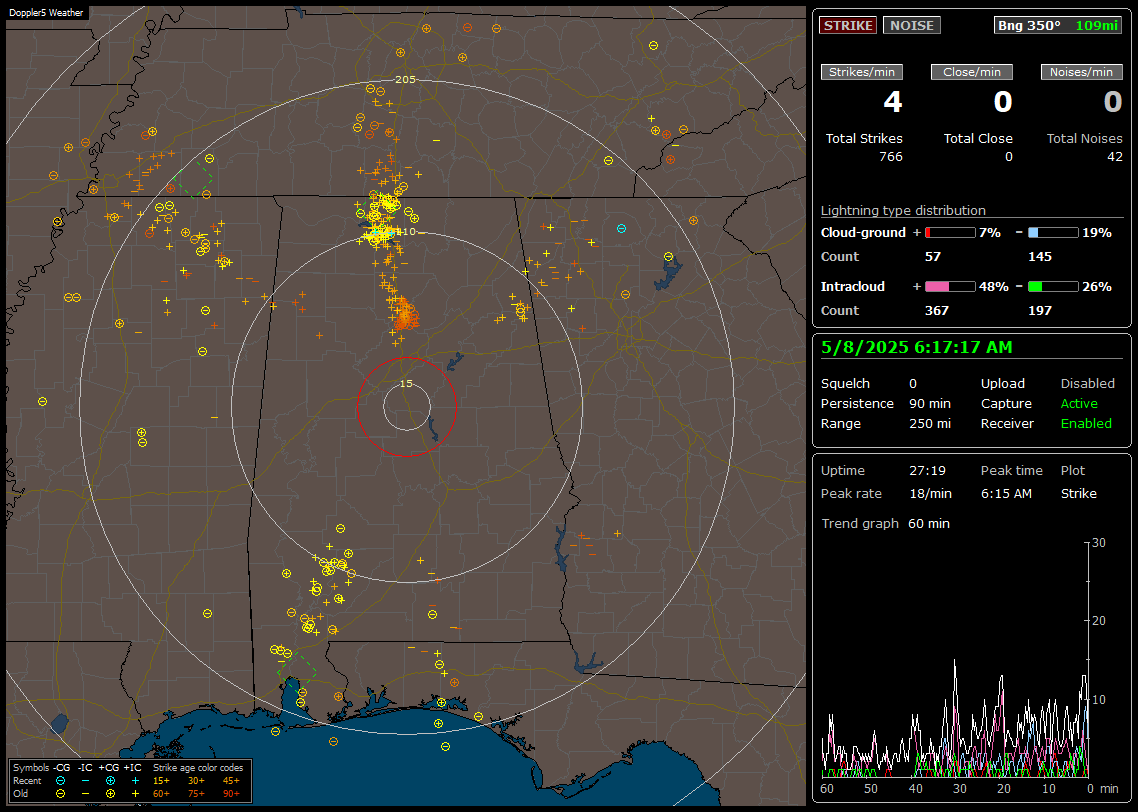Click the Intracloud positive count 367
Screen dimensions: 1138x812
(936, 311)
